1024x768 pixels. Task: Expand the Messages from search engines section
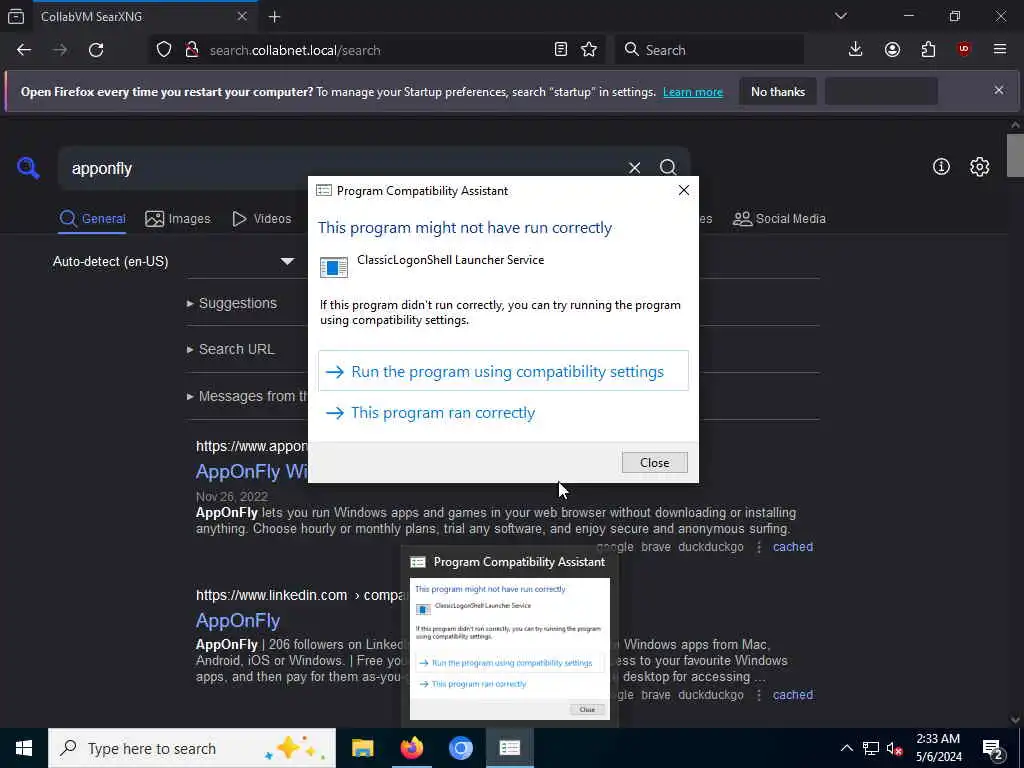tap(247, 396)
